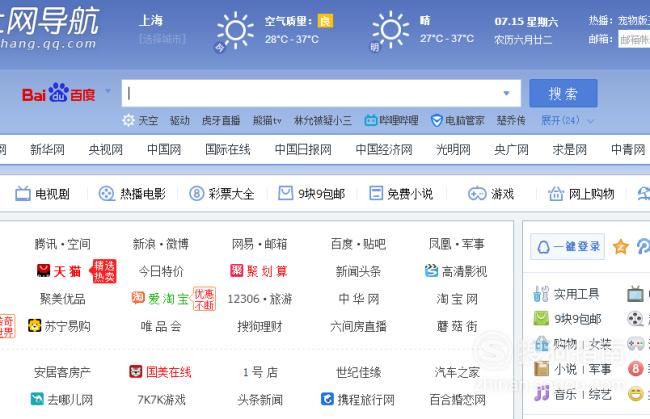Open 7K7K游戏 link
The height and width of the screenshot is (419, 650).
tap(161, 400)
